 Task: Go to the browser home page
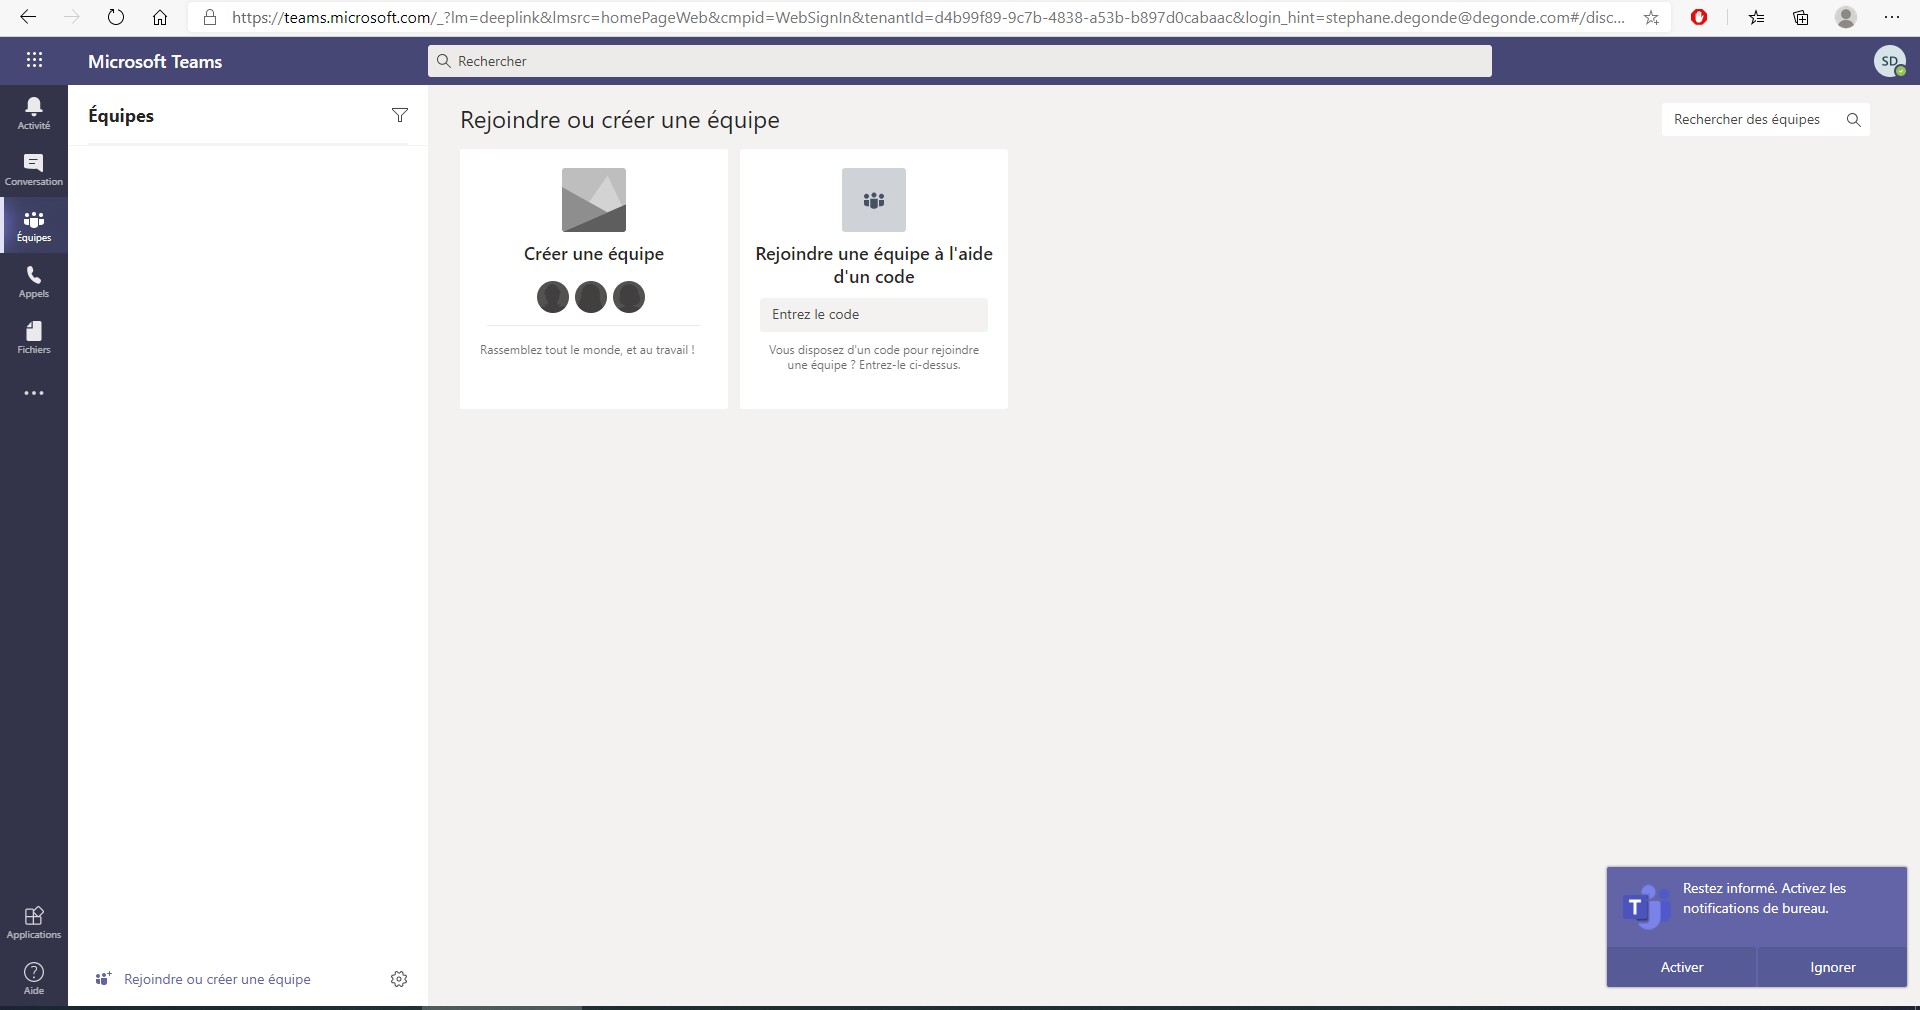(x=160, y=17)
